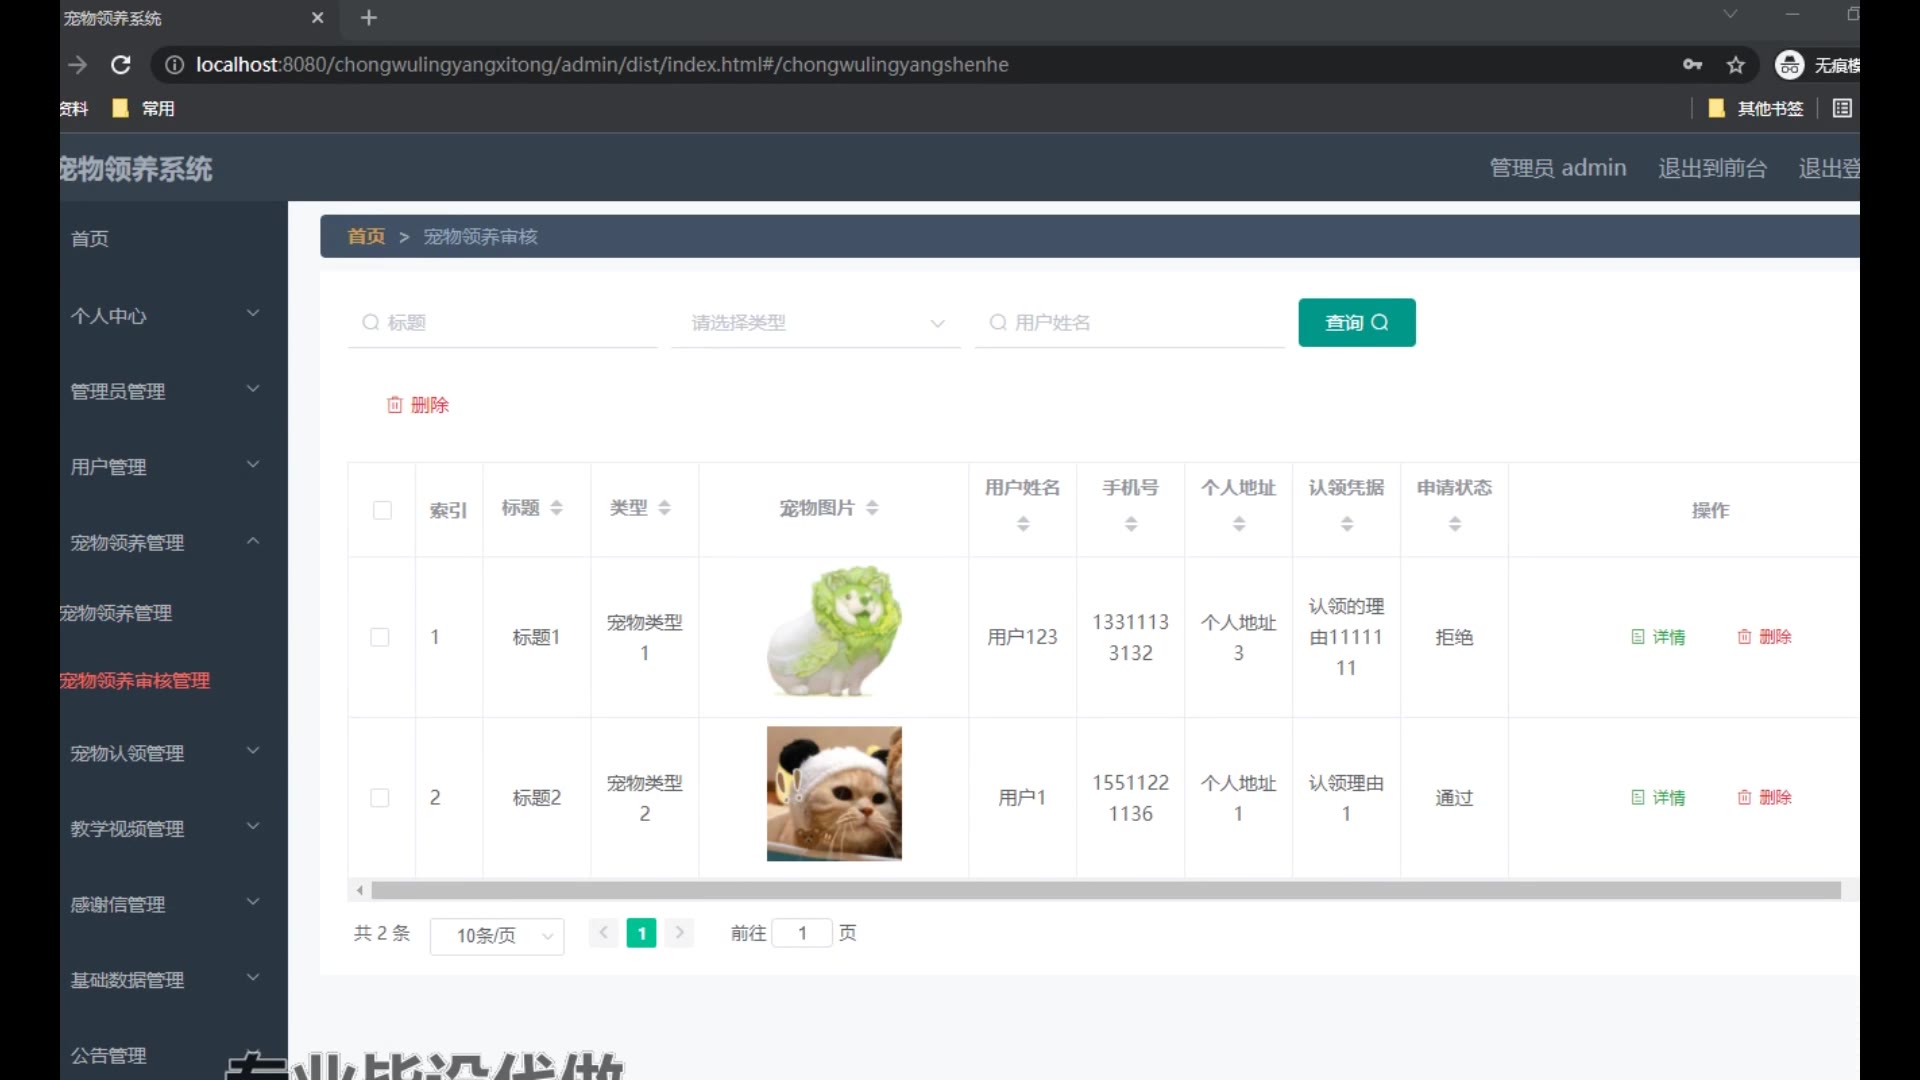View 详情 for the 标题2 row

coord(1658,798)
